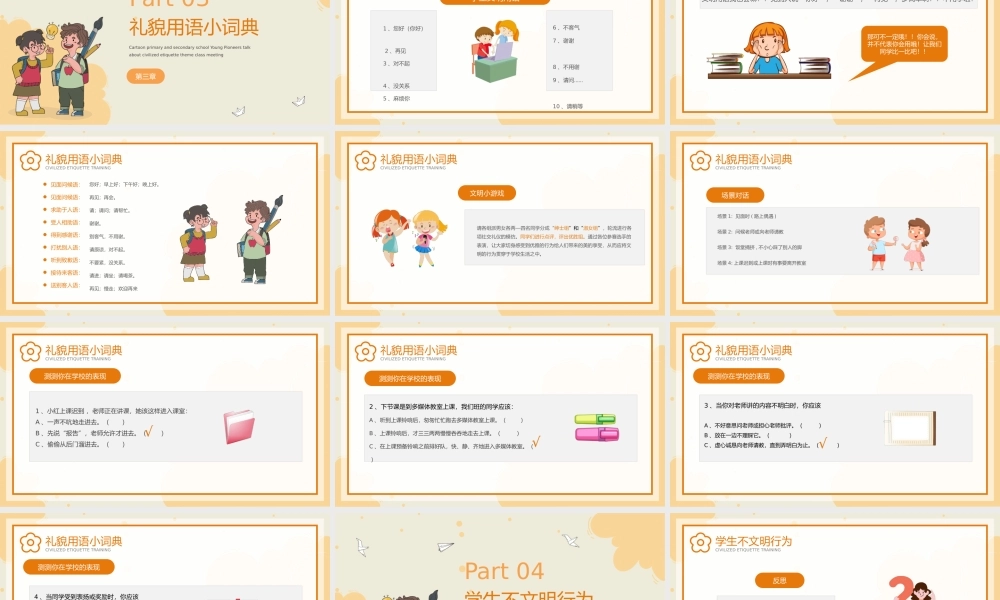Click the orange checkmark beside option B of question 1

click(x=149, y=432)
